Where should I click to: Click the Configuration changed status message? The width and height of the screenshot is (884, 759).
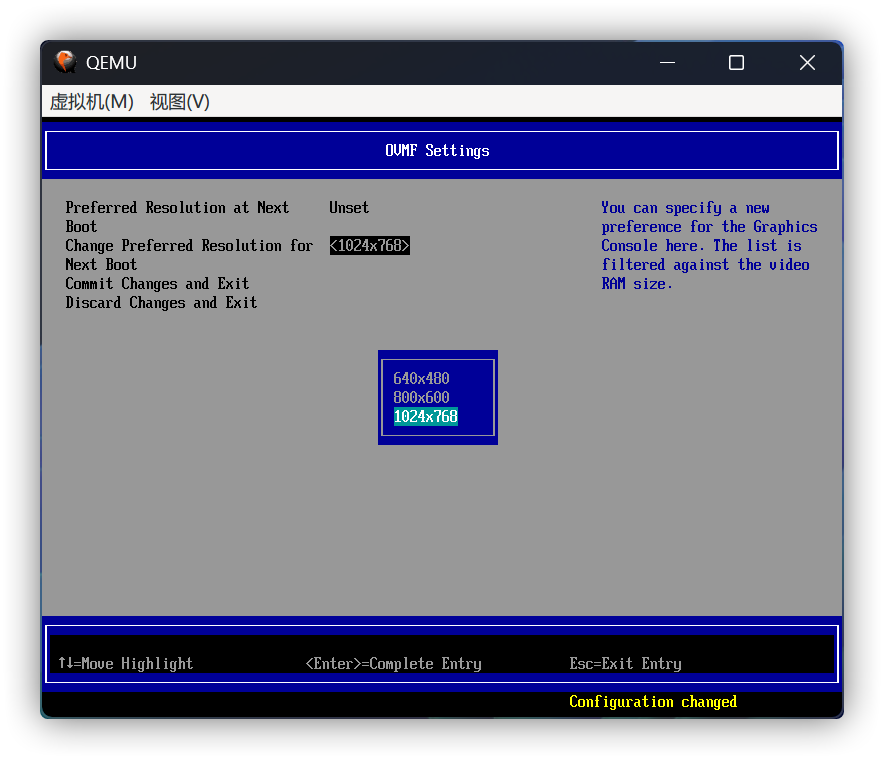653,702
